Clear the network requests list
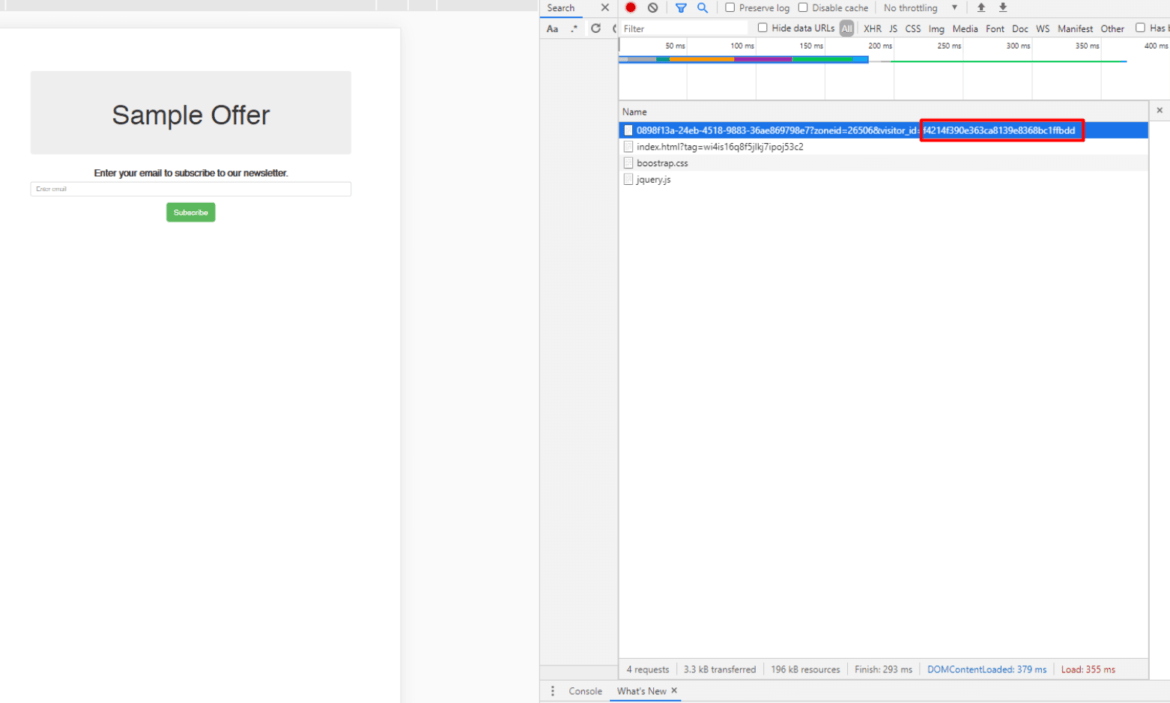This screenshot has width=1170, height=703. pyautogui.click(x=651, y=8)
